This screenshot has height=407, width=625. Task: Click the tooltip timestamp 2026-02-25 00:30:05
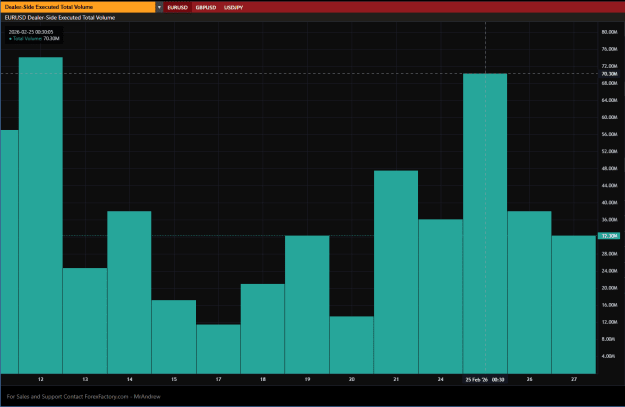(x=31, y=32)
